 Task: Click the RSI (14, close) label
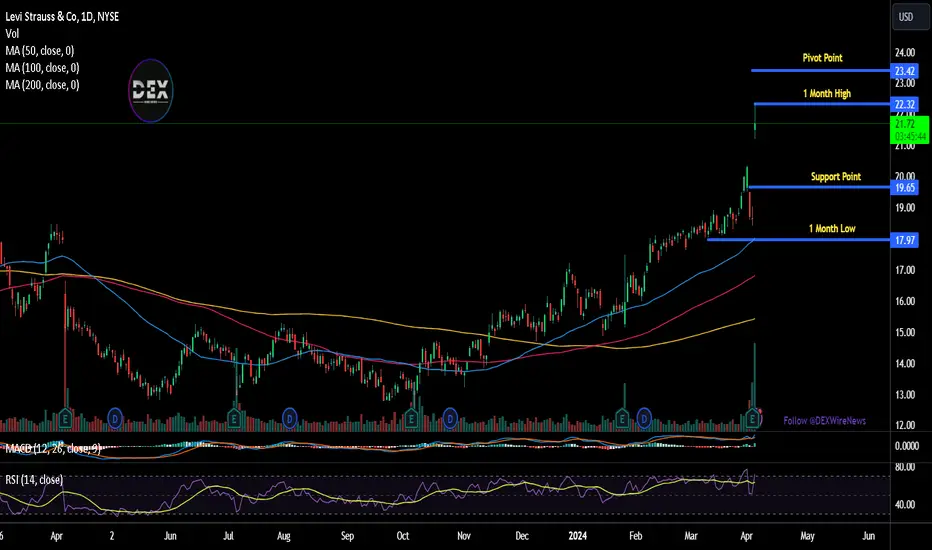click(34, 479)
